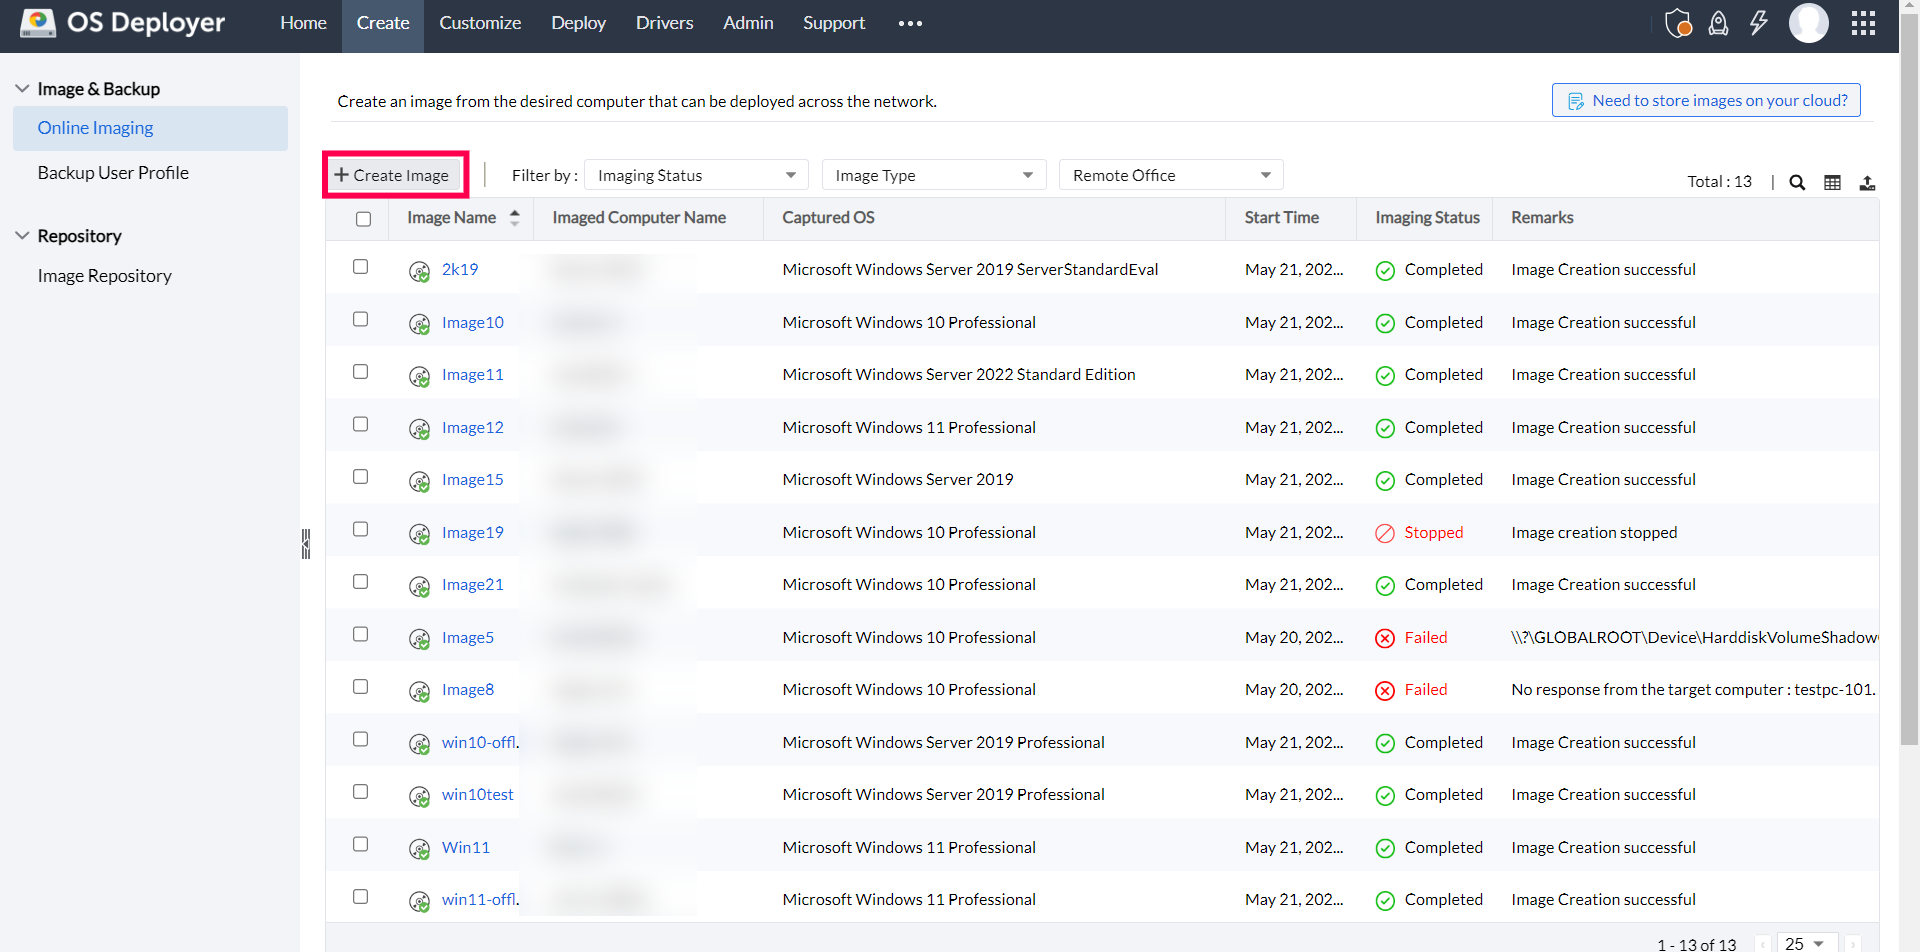Open the Drivers menu item
The height and width of the screenshot is (952, 1920).
coord(664,22)
